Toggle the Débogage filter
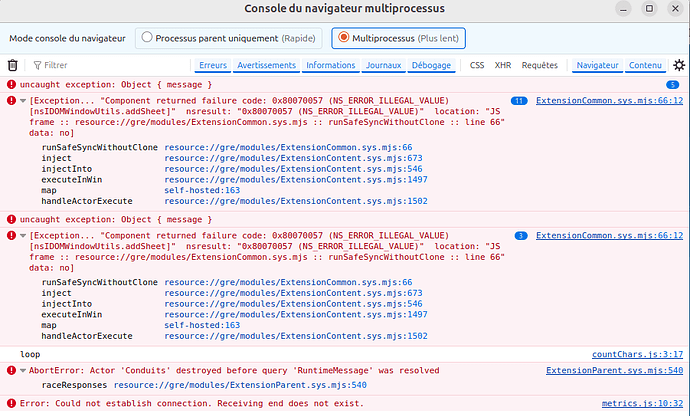The height and width of the screenshot is (416, 690). pos(431,65)
